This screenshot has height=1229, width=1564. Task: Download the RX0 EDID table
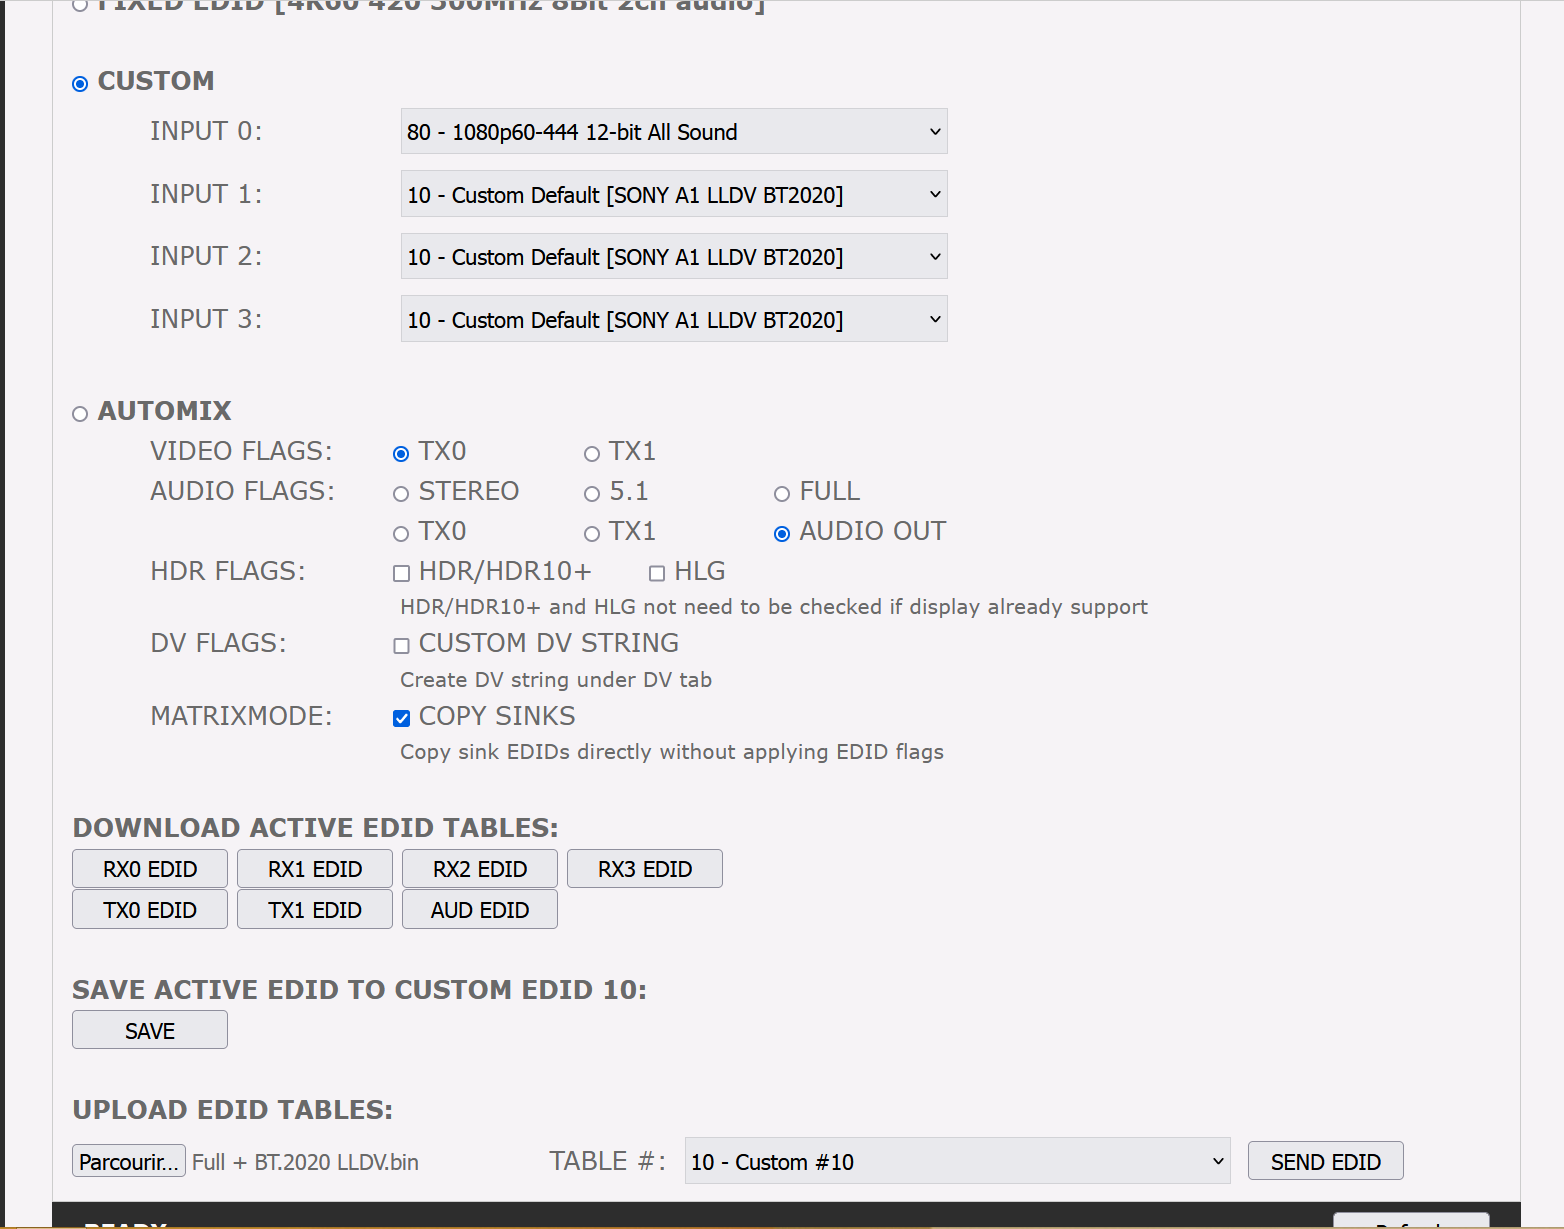pyautogui.click(x=150, y=869)
